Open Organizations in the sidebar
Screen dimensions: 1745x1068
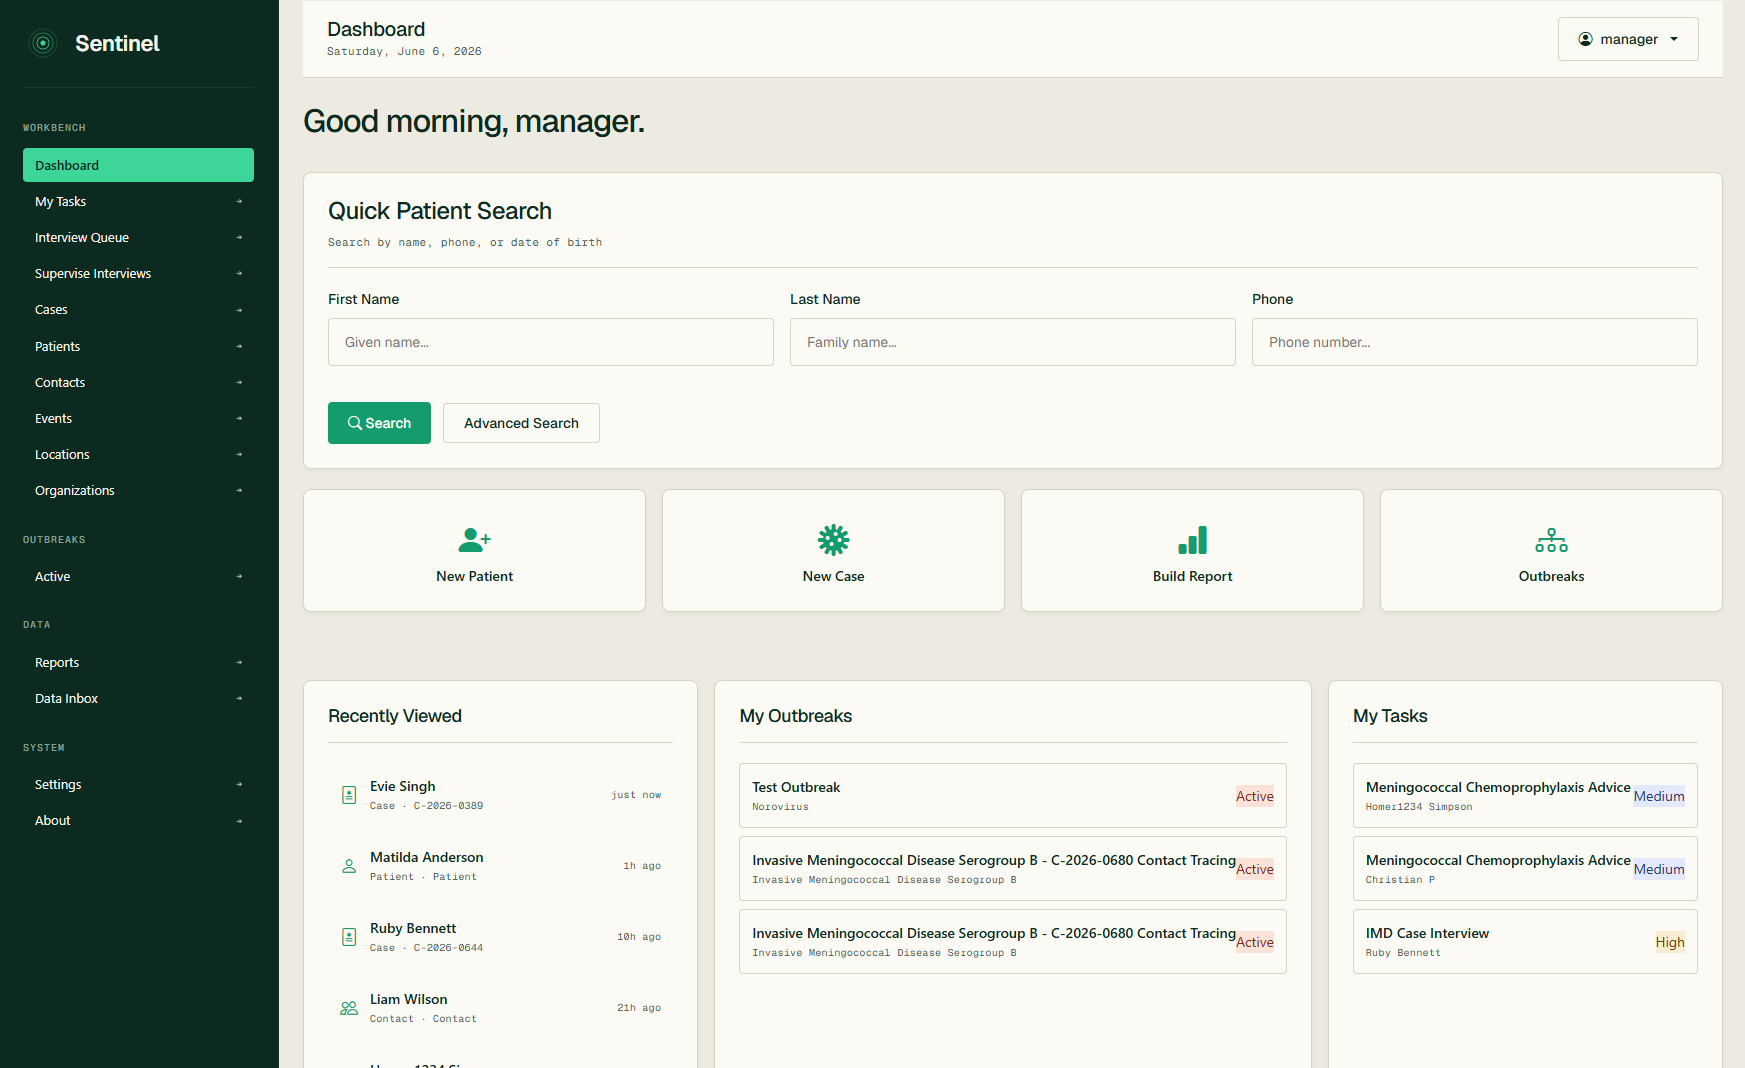(138, 490)
